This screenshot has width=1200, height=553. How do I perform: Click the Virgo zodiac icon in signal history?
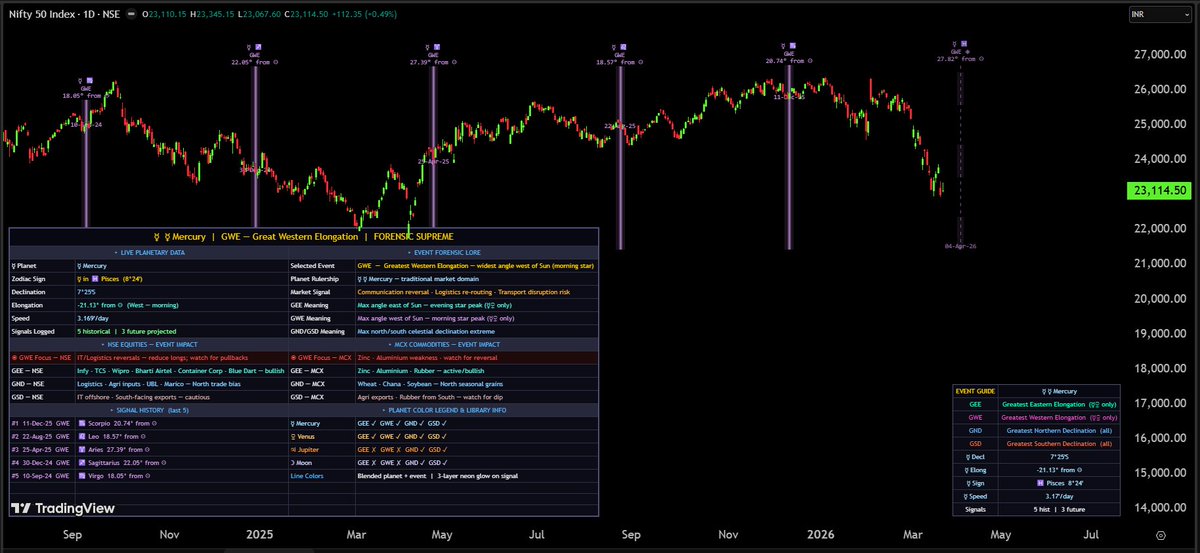(x=81, y=476)
